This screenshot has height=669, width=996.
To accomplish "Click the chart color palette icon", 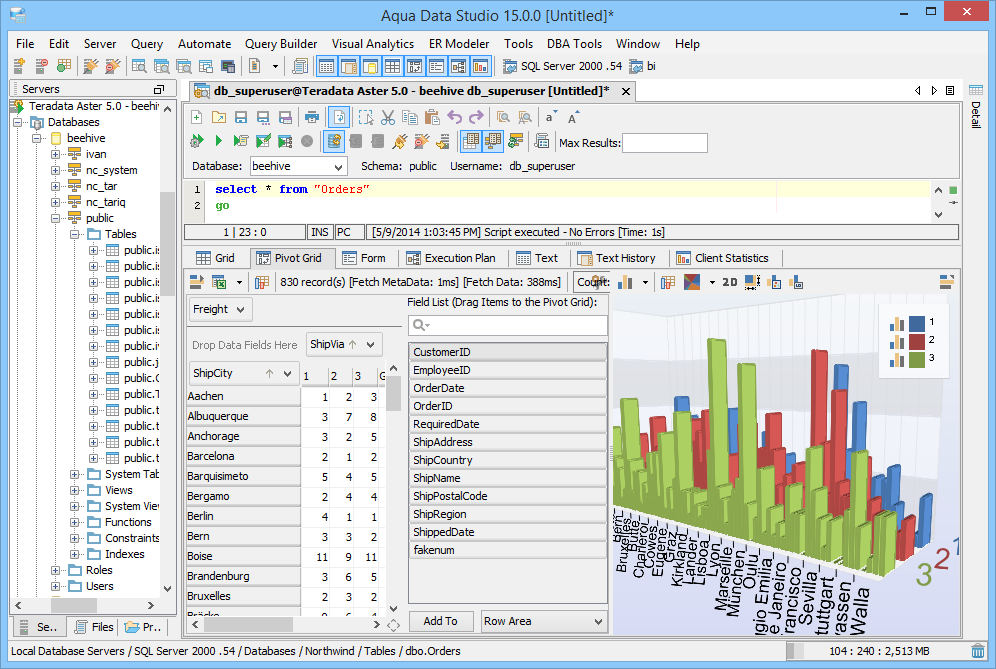I will [692, 282].
